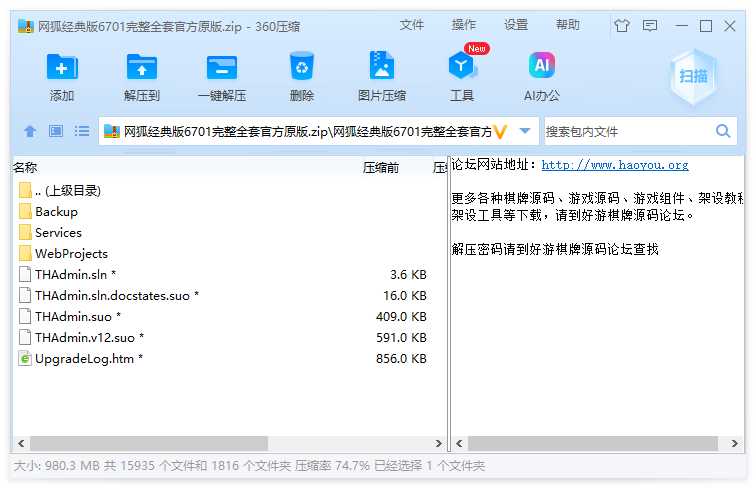
Task: Click the THAdmin.sln file icon
Action: 25,274
